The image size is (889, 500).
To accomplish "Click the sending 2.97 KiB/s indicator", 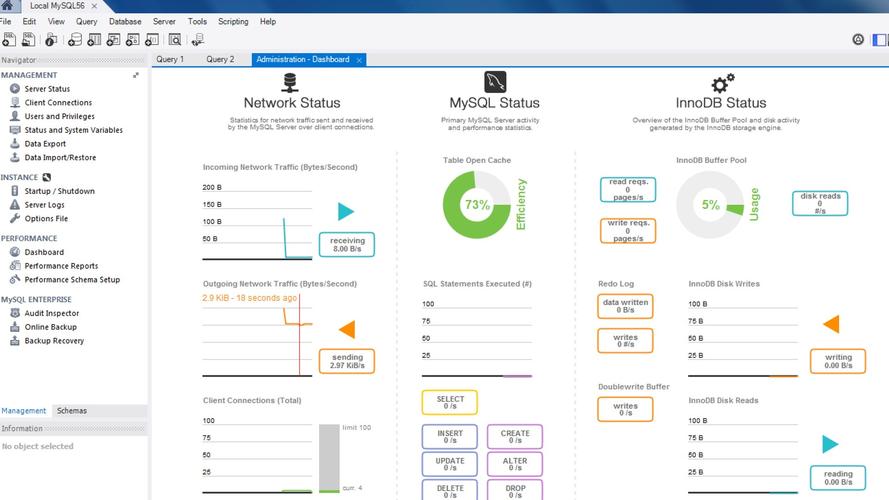I will pyautogui.click(x=347, y=361).
